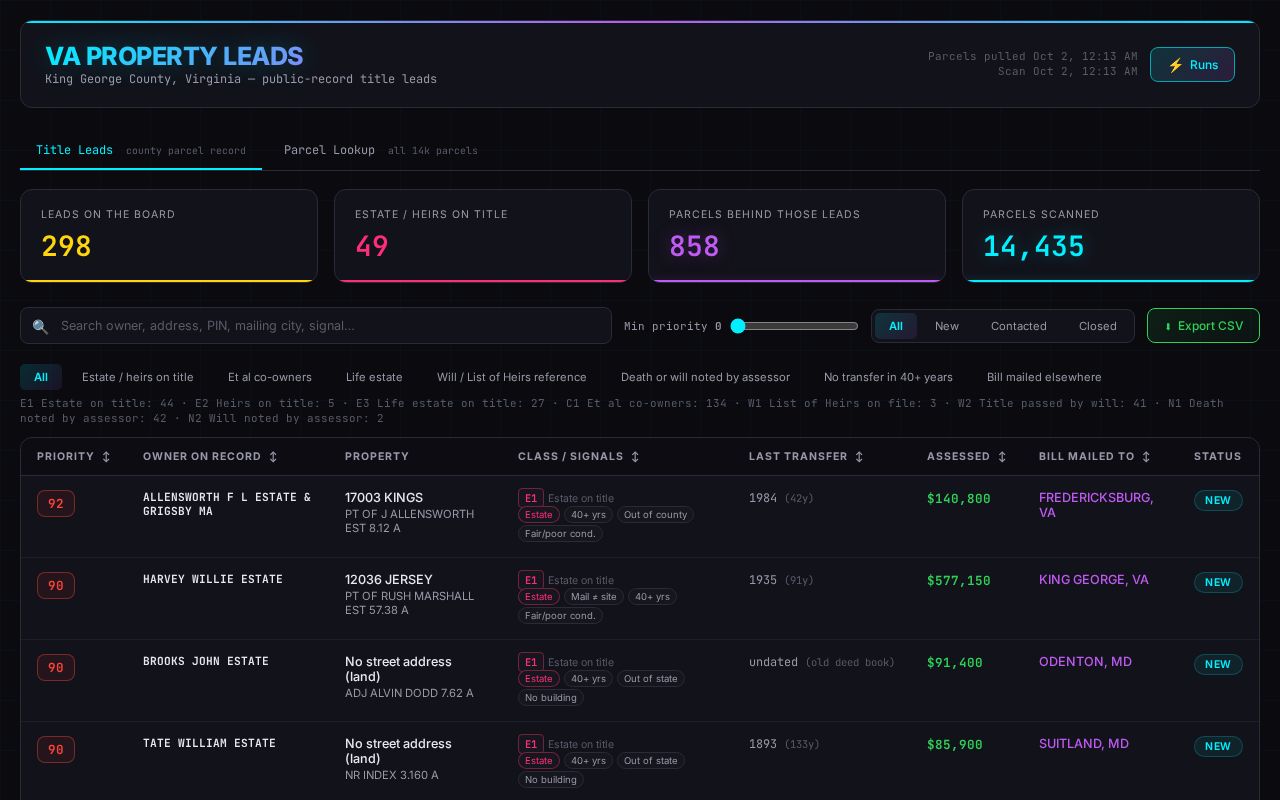Image resolution: width=1280 pixels, height=800 pixels.
Task: Sort by Priority column arrows
Action: 106,457
